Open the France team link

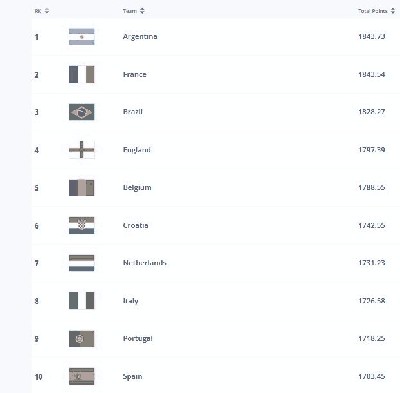coord(134,74)
